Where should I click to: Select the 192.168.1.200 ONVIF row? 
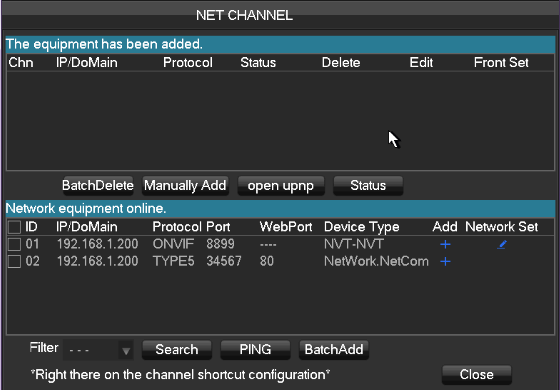coord(280,245)
